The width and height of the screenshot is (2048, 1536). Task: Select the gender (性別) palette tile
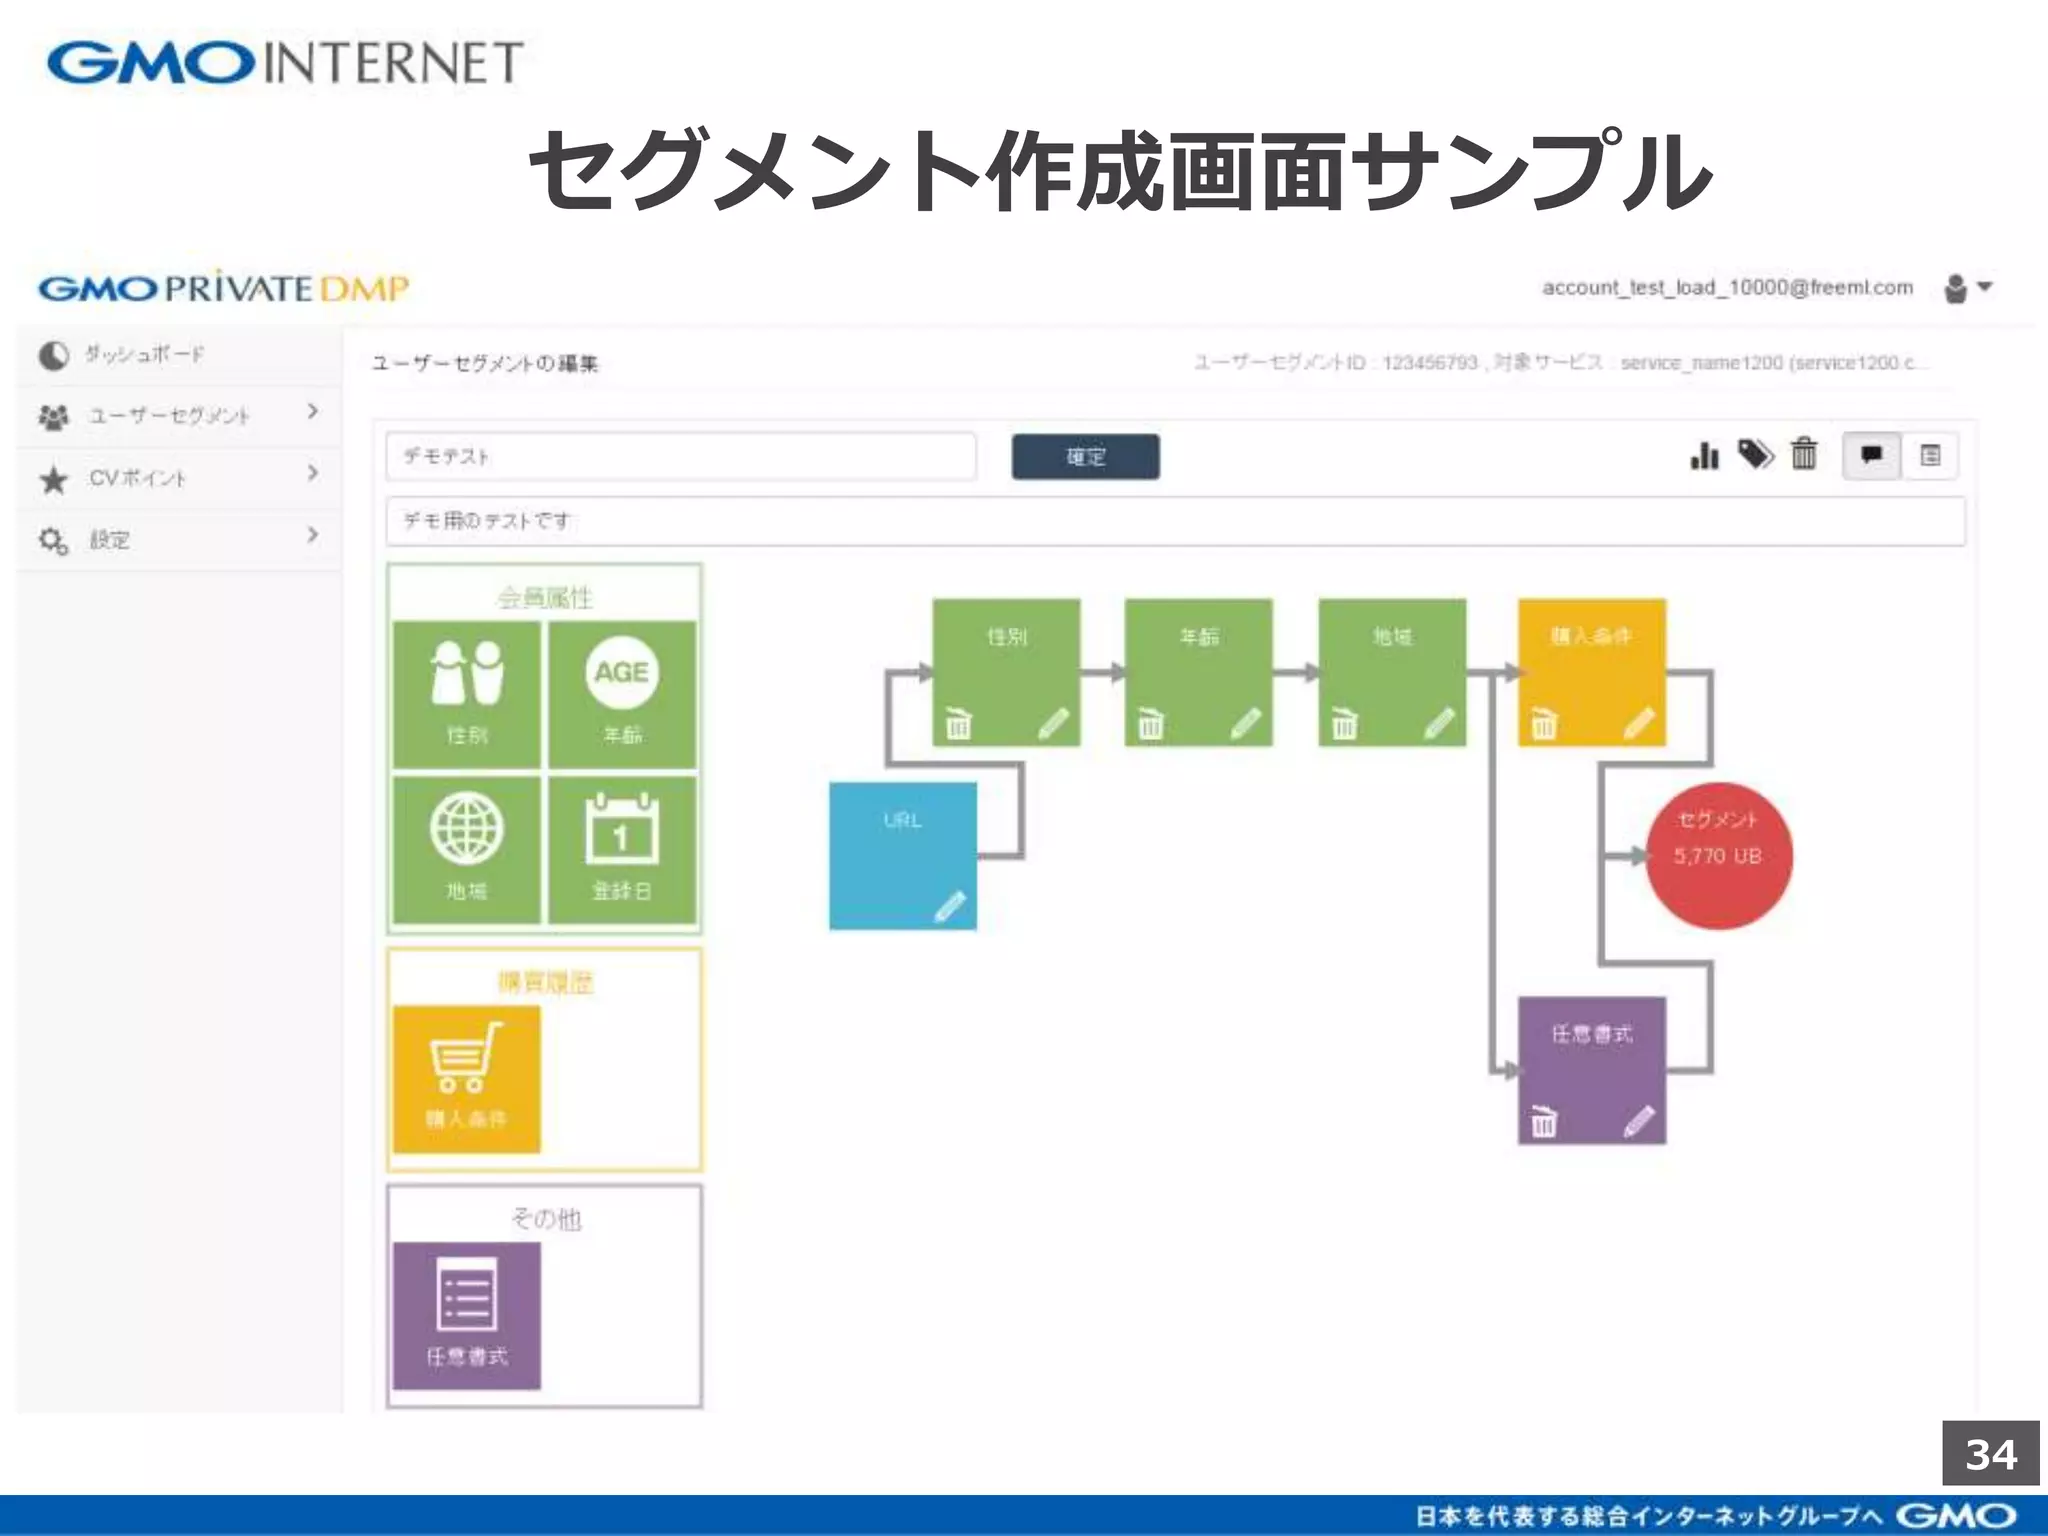coord(467,694)
